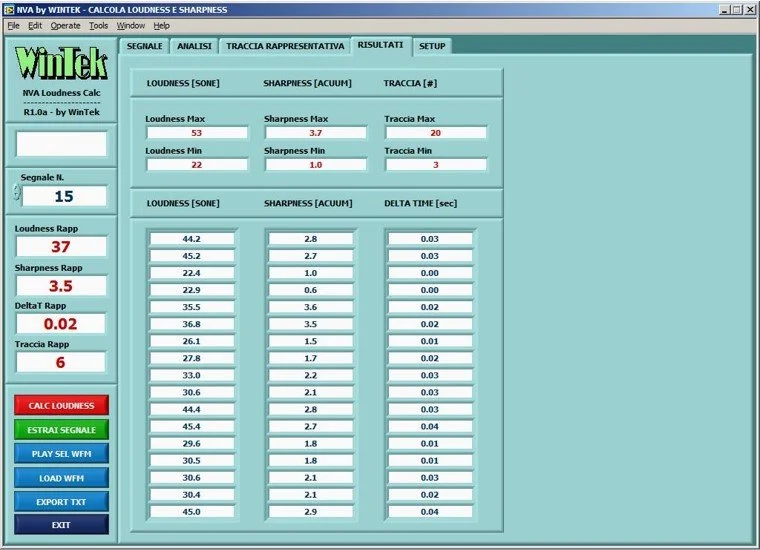The width and height of the screenshot is (760, 550).
Task: Open the Help menu
Action: (161, 26)
